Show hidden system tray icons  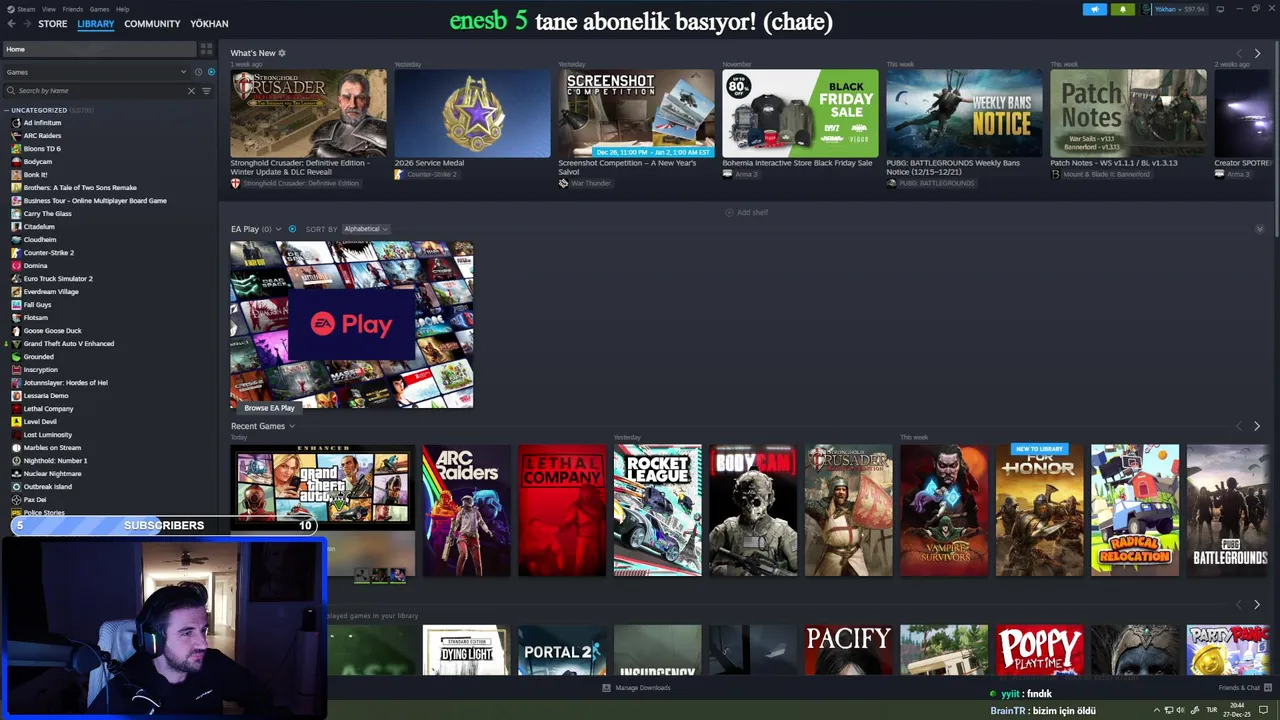coord(1156,710)
